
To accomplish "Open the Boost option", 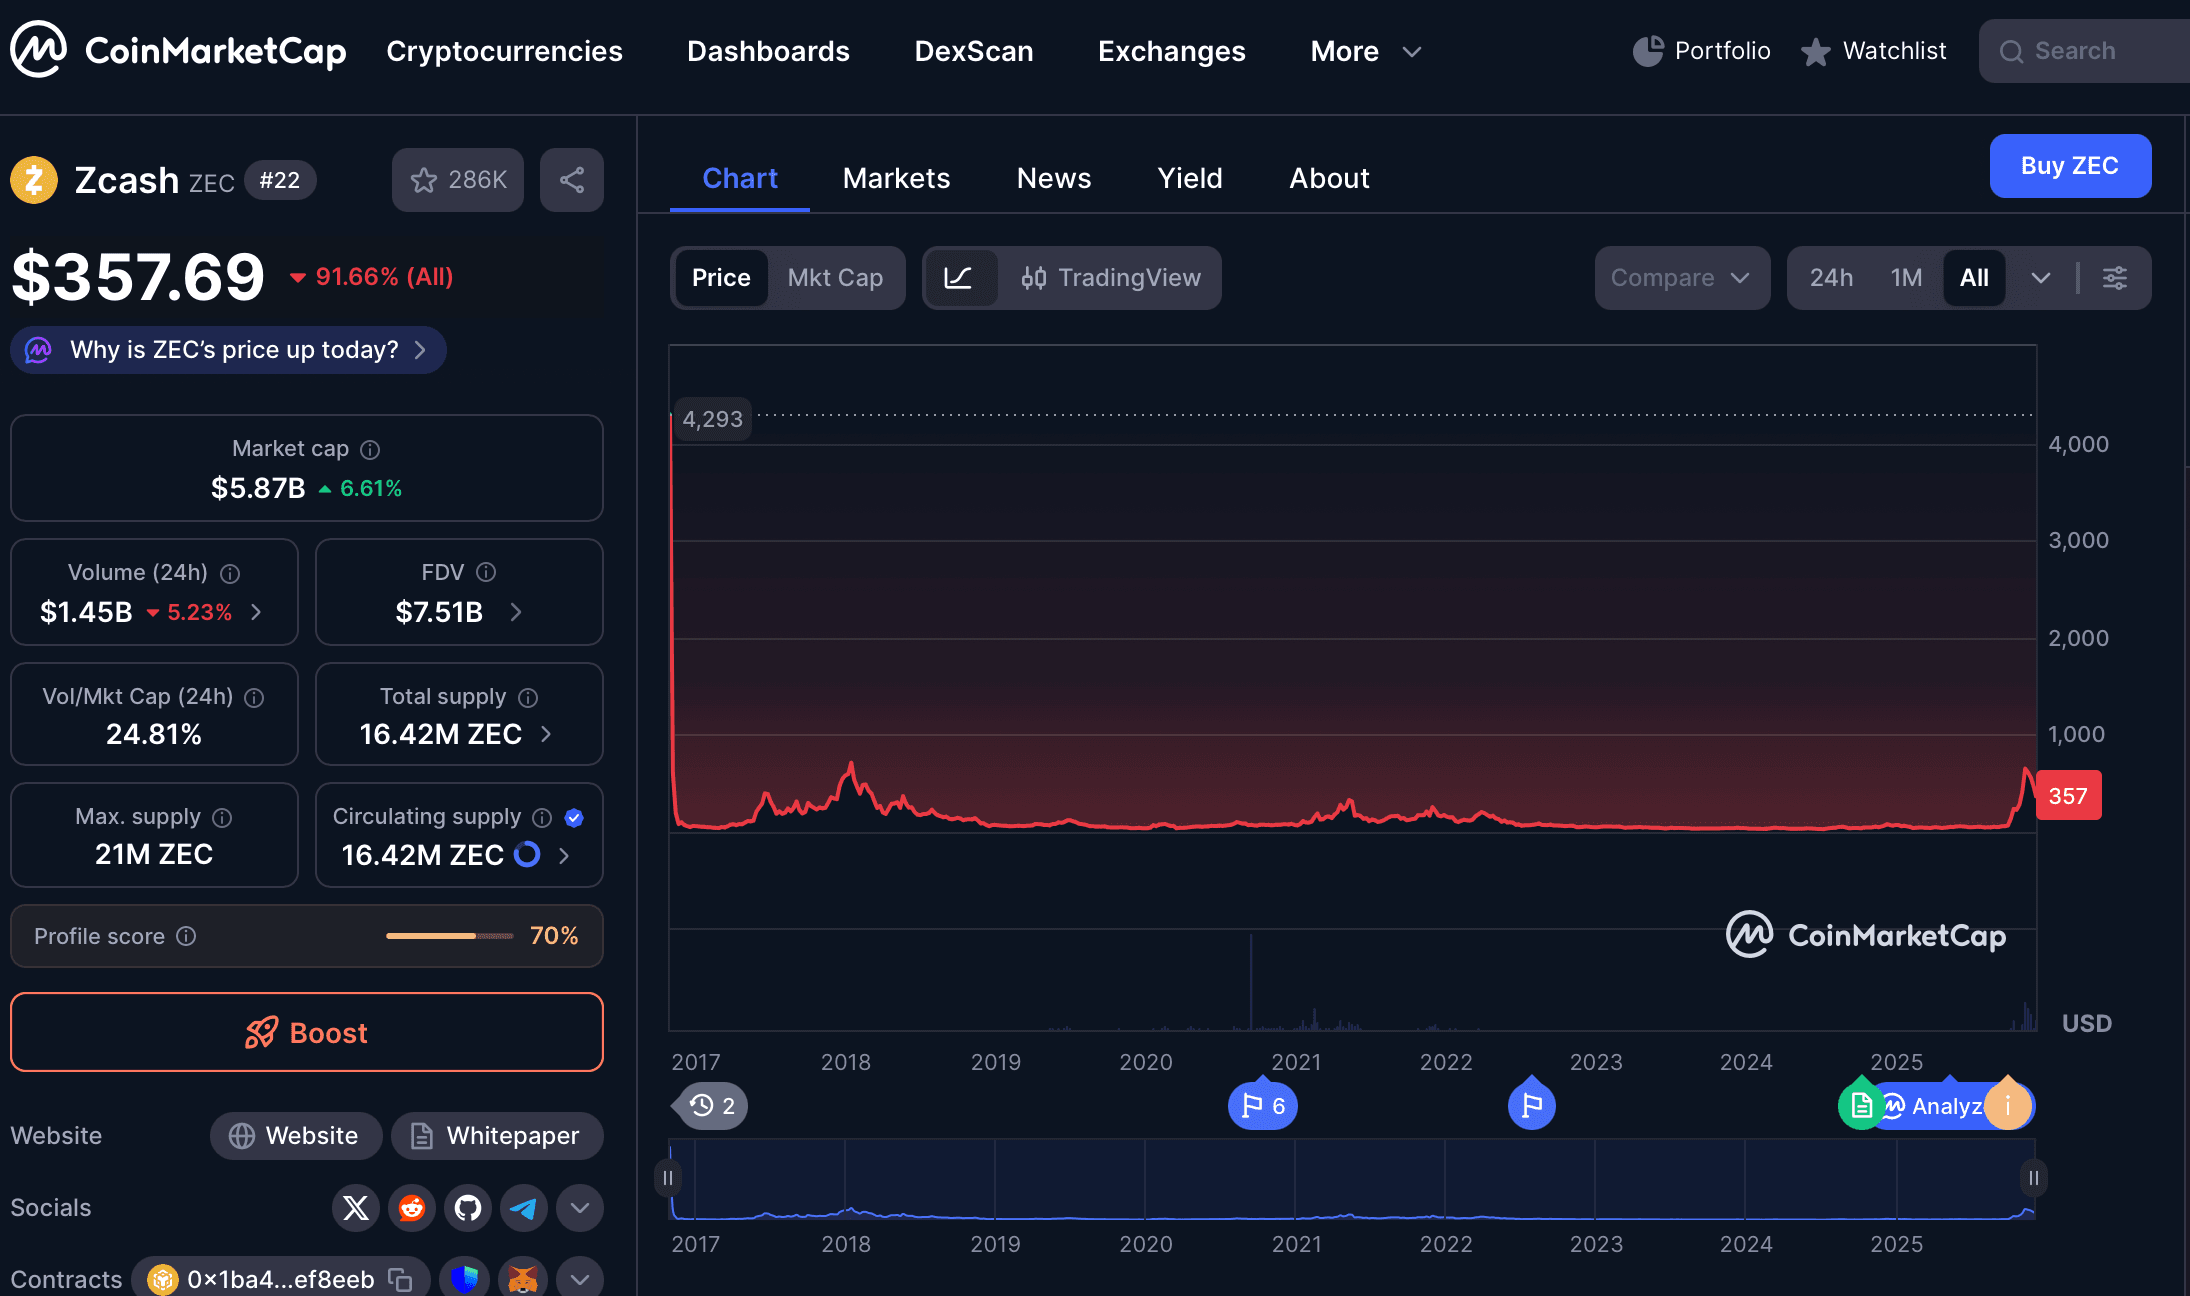I will tap(306, 1032).
